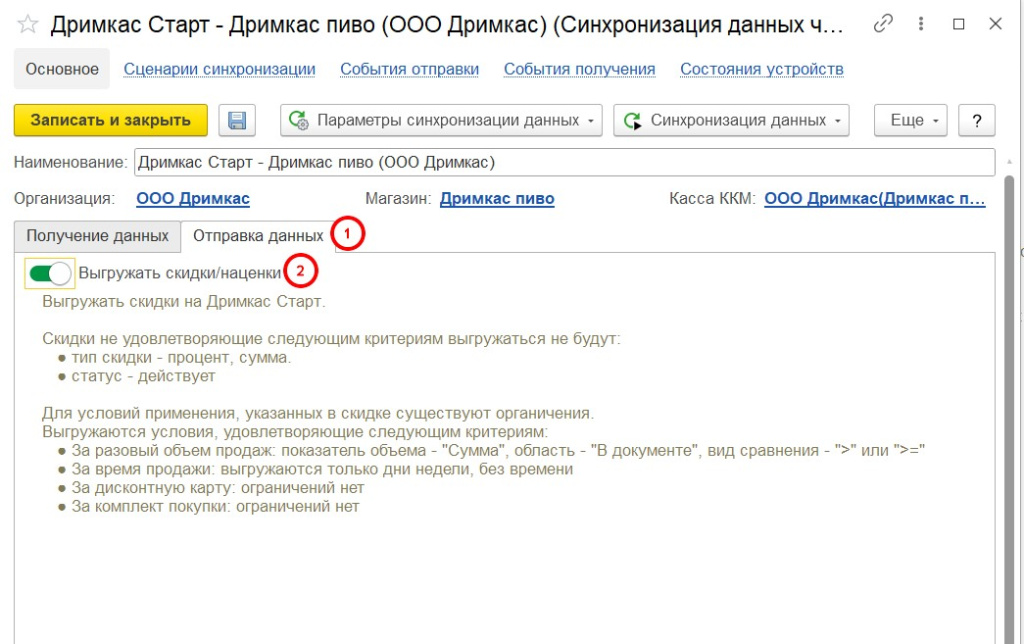Open Сценарии синхронизации section
This screenshot has width=1024, height=644.
(219, 69)
